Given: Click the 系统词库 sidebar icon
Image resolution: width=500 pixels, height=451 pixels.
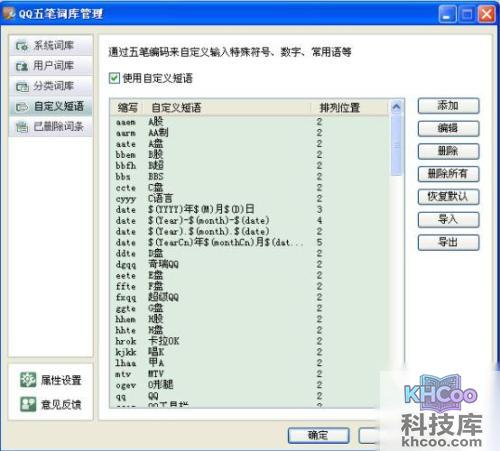Looking at the screenshot, I should pyautogui.click(x=22, y=46).
